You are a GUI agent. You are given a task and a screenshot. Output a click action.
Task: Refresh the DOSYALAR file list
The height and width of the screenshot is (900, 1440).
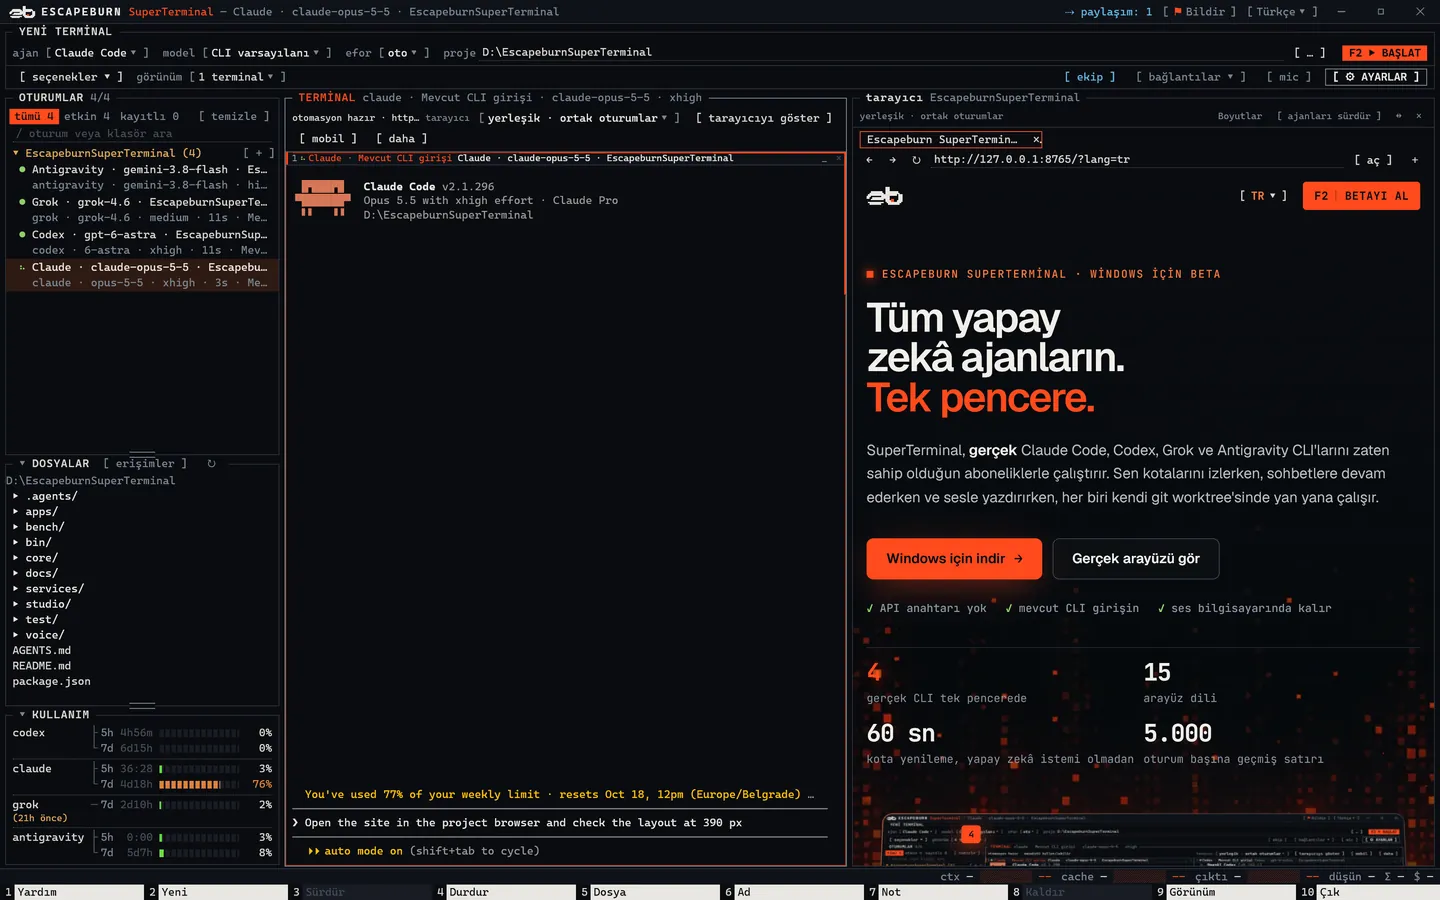coord(211,464)
